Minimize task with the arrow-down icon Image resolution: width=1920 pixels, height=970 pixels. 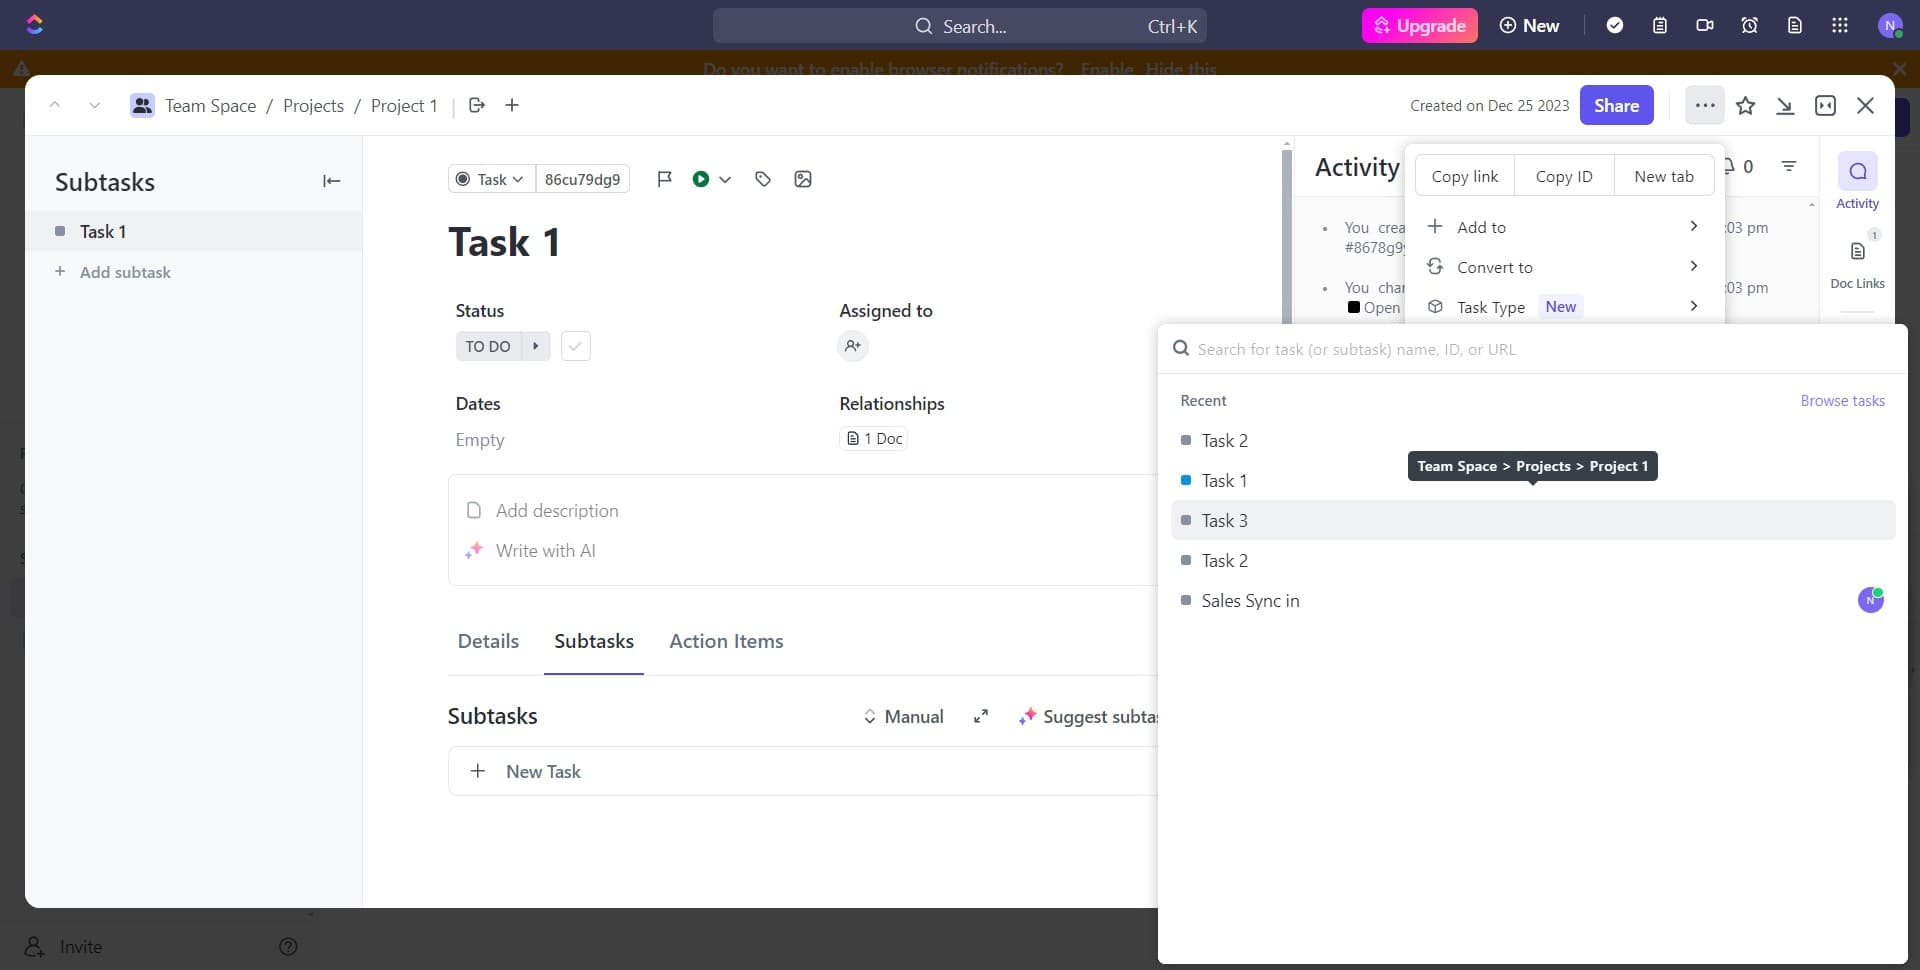tap(1785, 105)
